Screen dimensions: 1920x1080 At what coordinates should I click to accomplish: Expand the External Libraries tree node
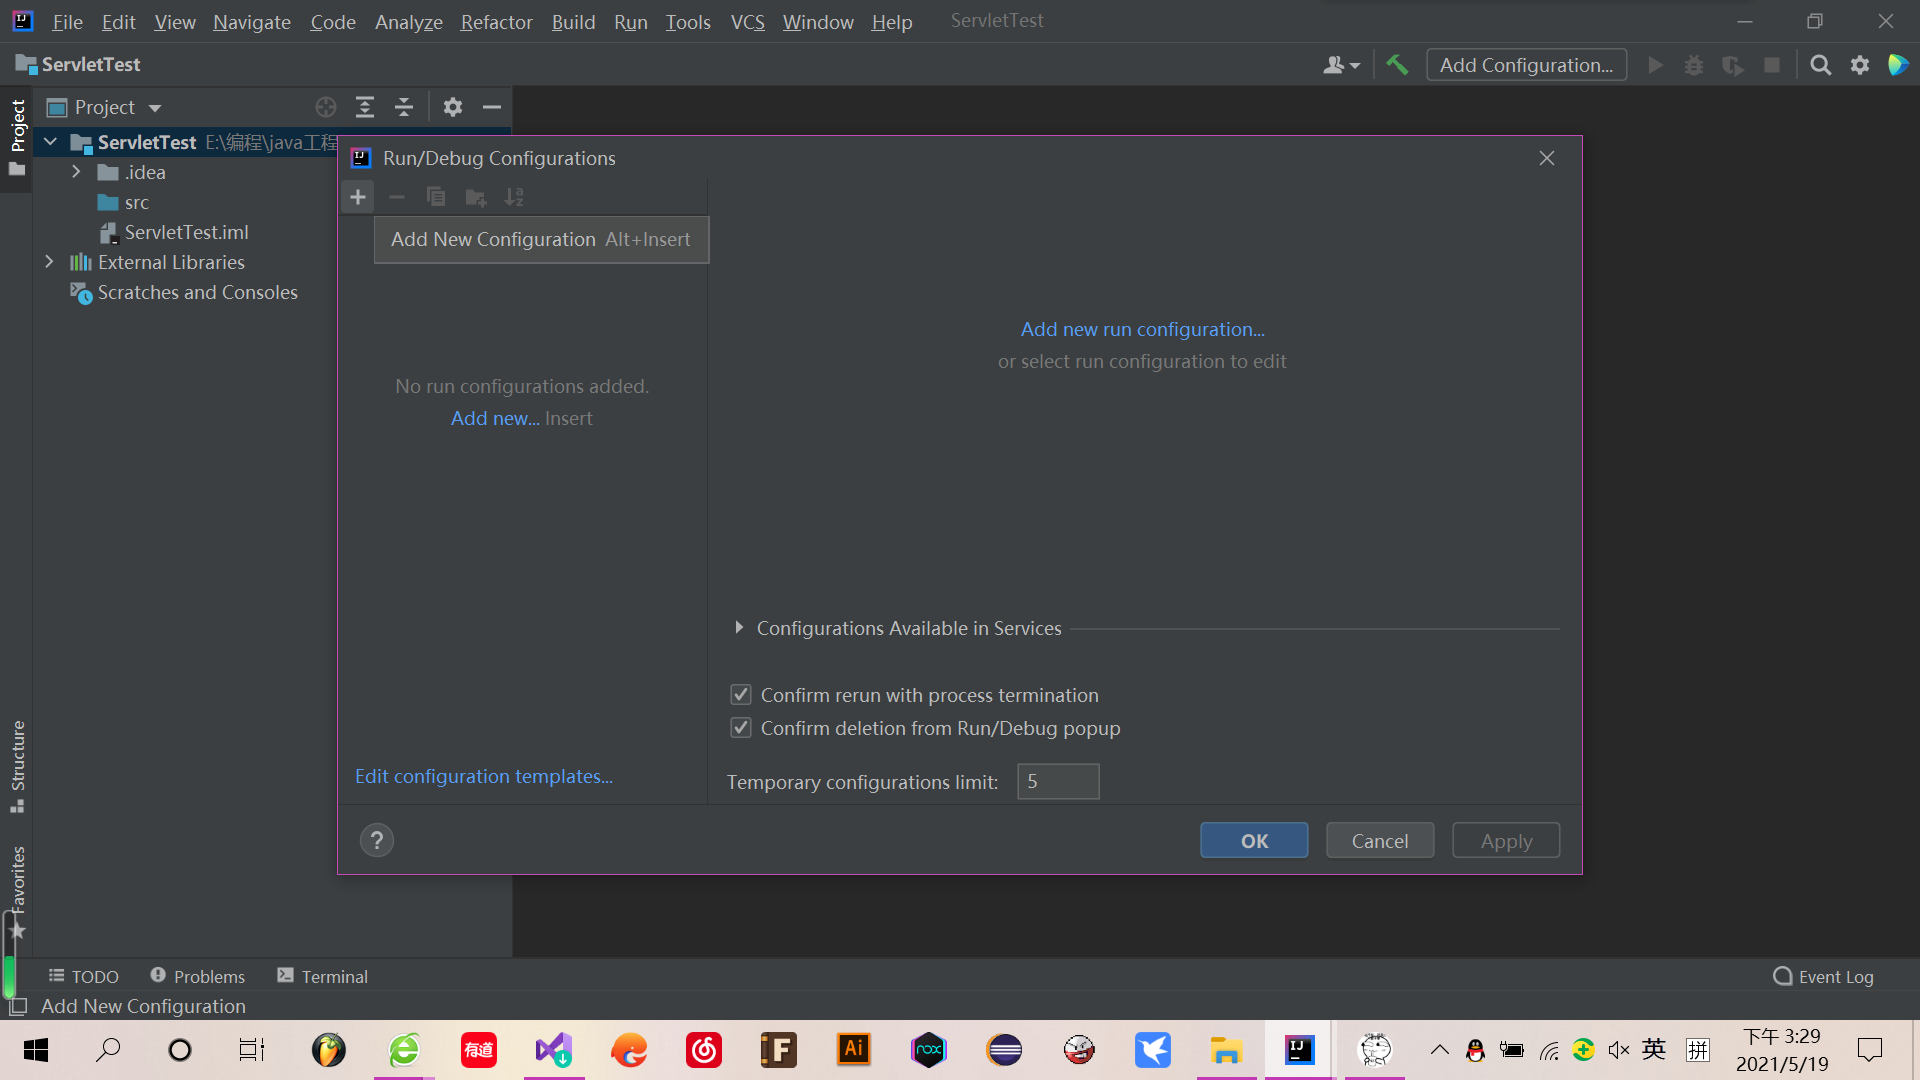(x=50, y=262)
